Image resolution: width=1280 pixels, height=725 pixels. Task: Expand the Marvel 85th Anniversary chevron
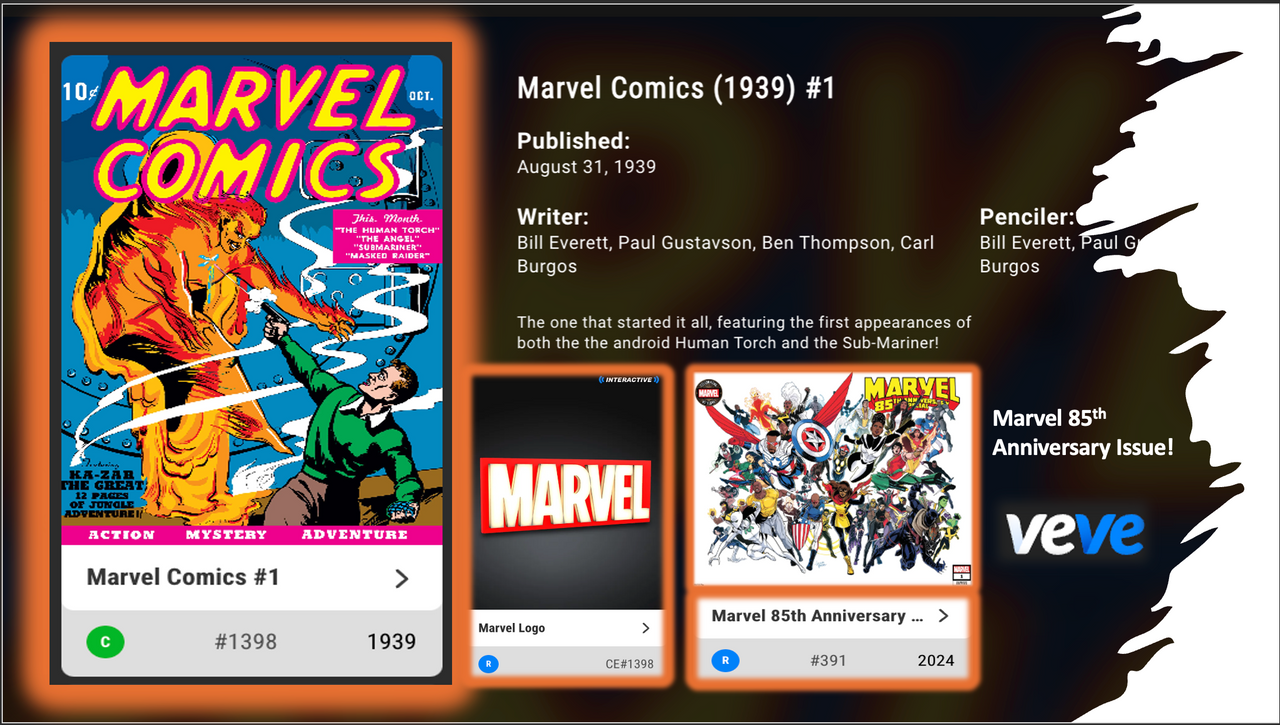[x=943, y=616]
